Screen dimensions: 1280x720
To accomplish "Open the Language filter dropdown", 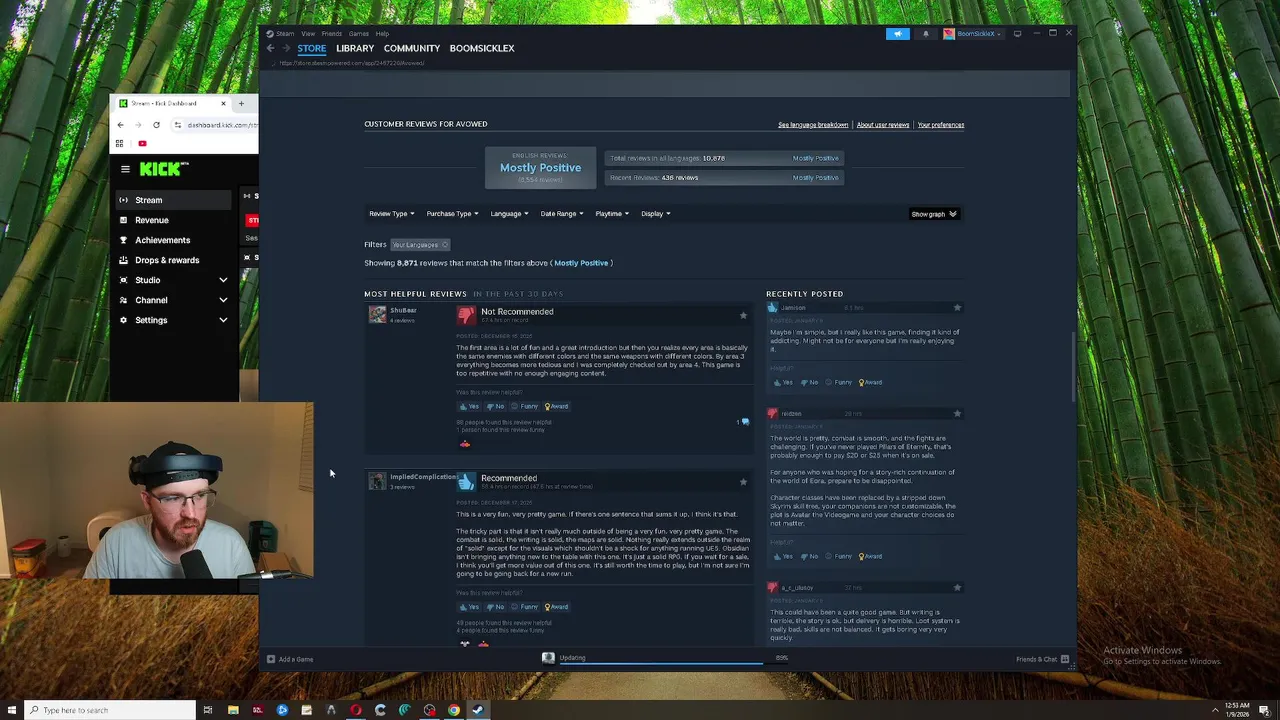I will [509, 213].
